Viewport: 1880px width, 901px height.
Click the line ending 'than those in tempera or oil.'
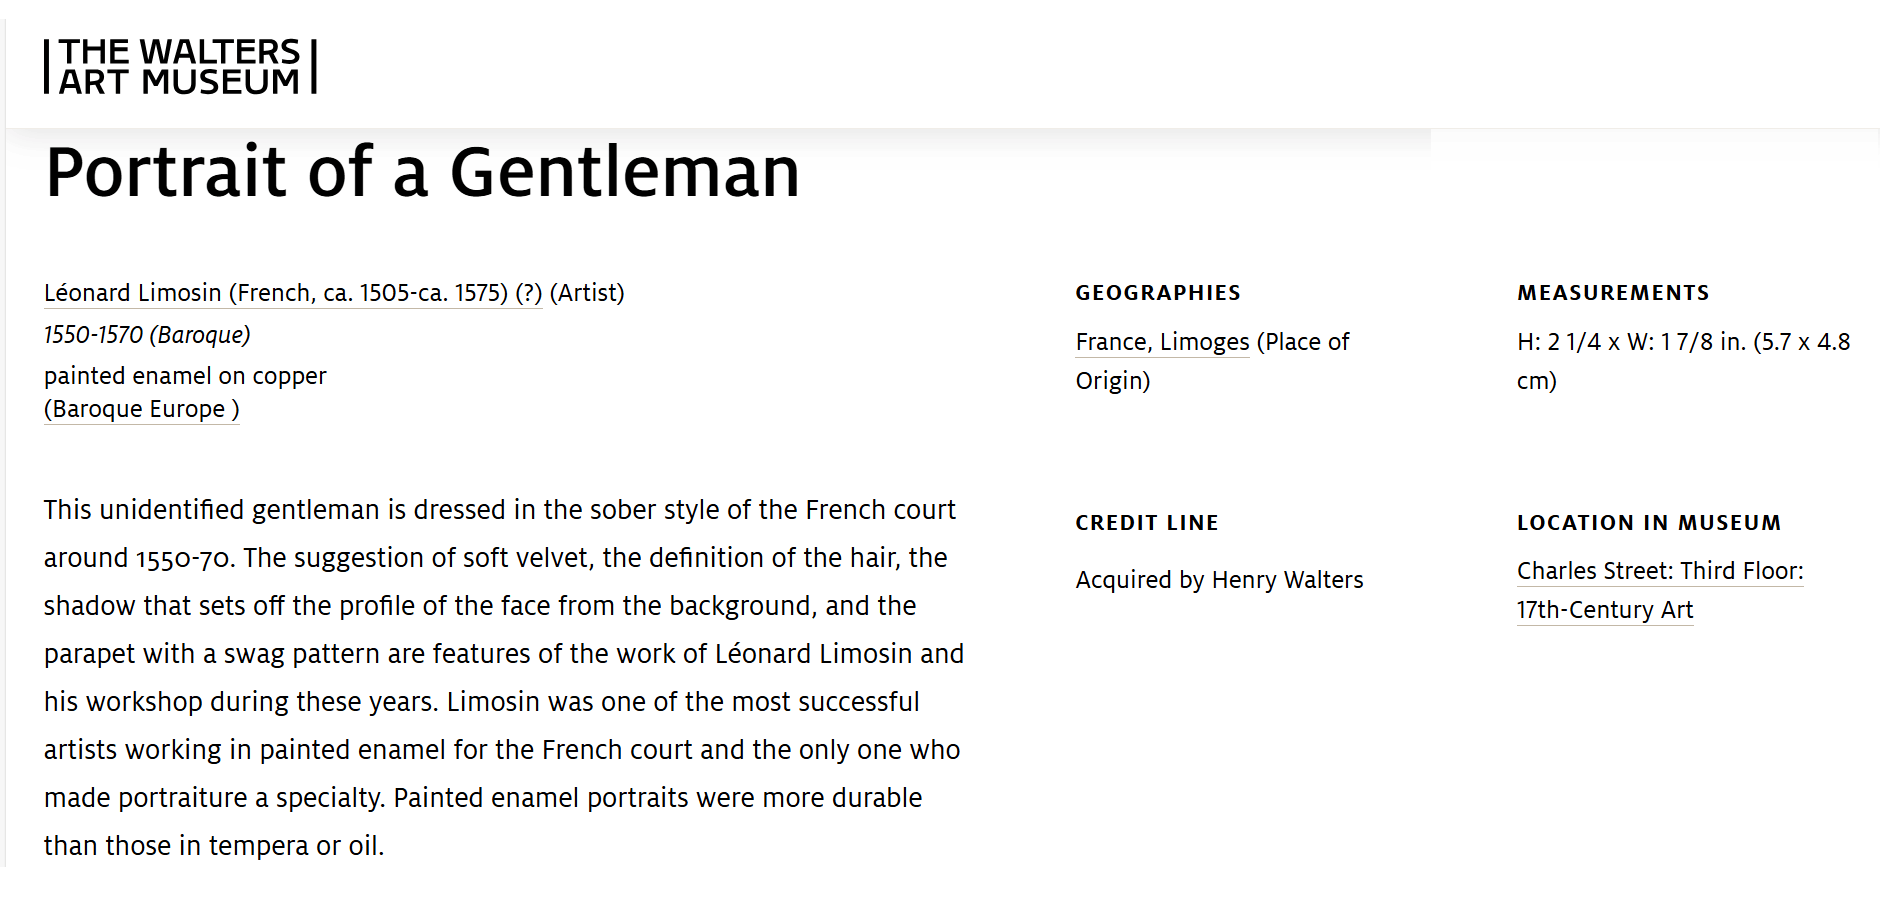(214, 846)
